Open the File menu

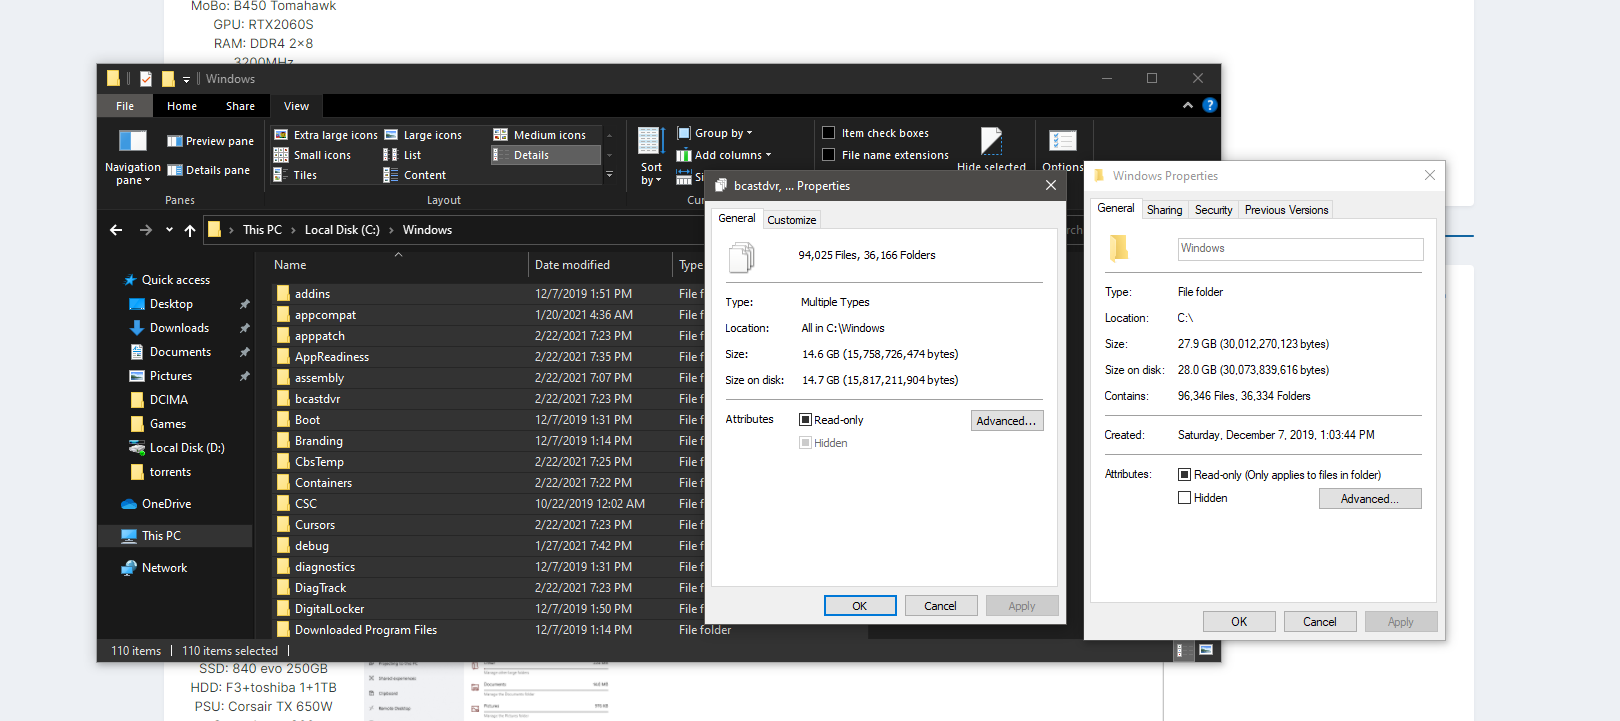(x=125, y=106)
